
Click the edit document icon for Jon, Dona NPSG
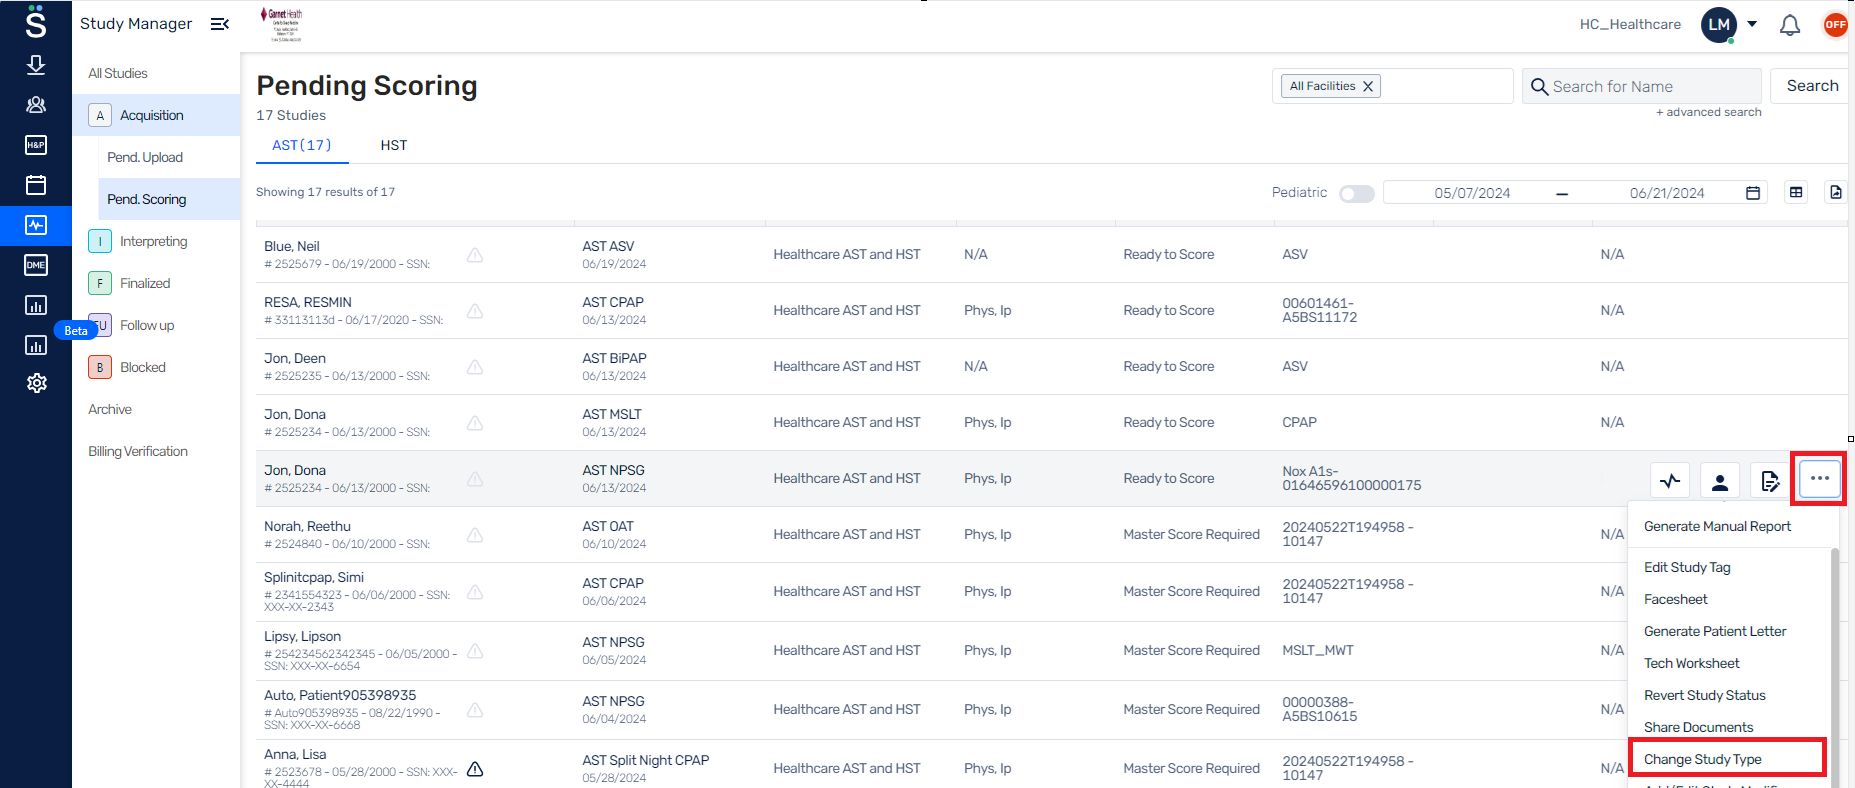point(1770,481)
